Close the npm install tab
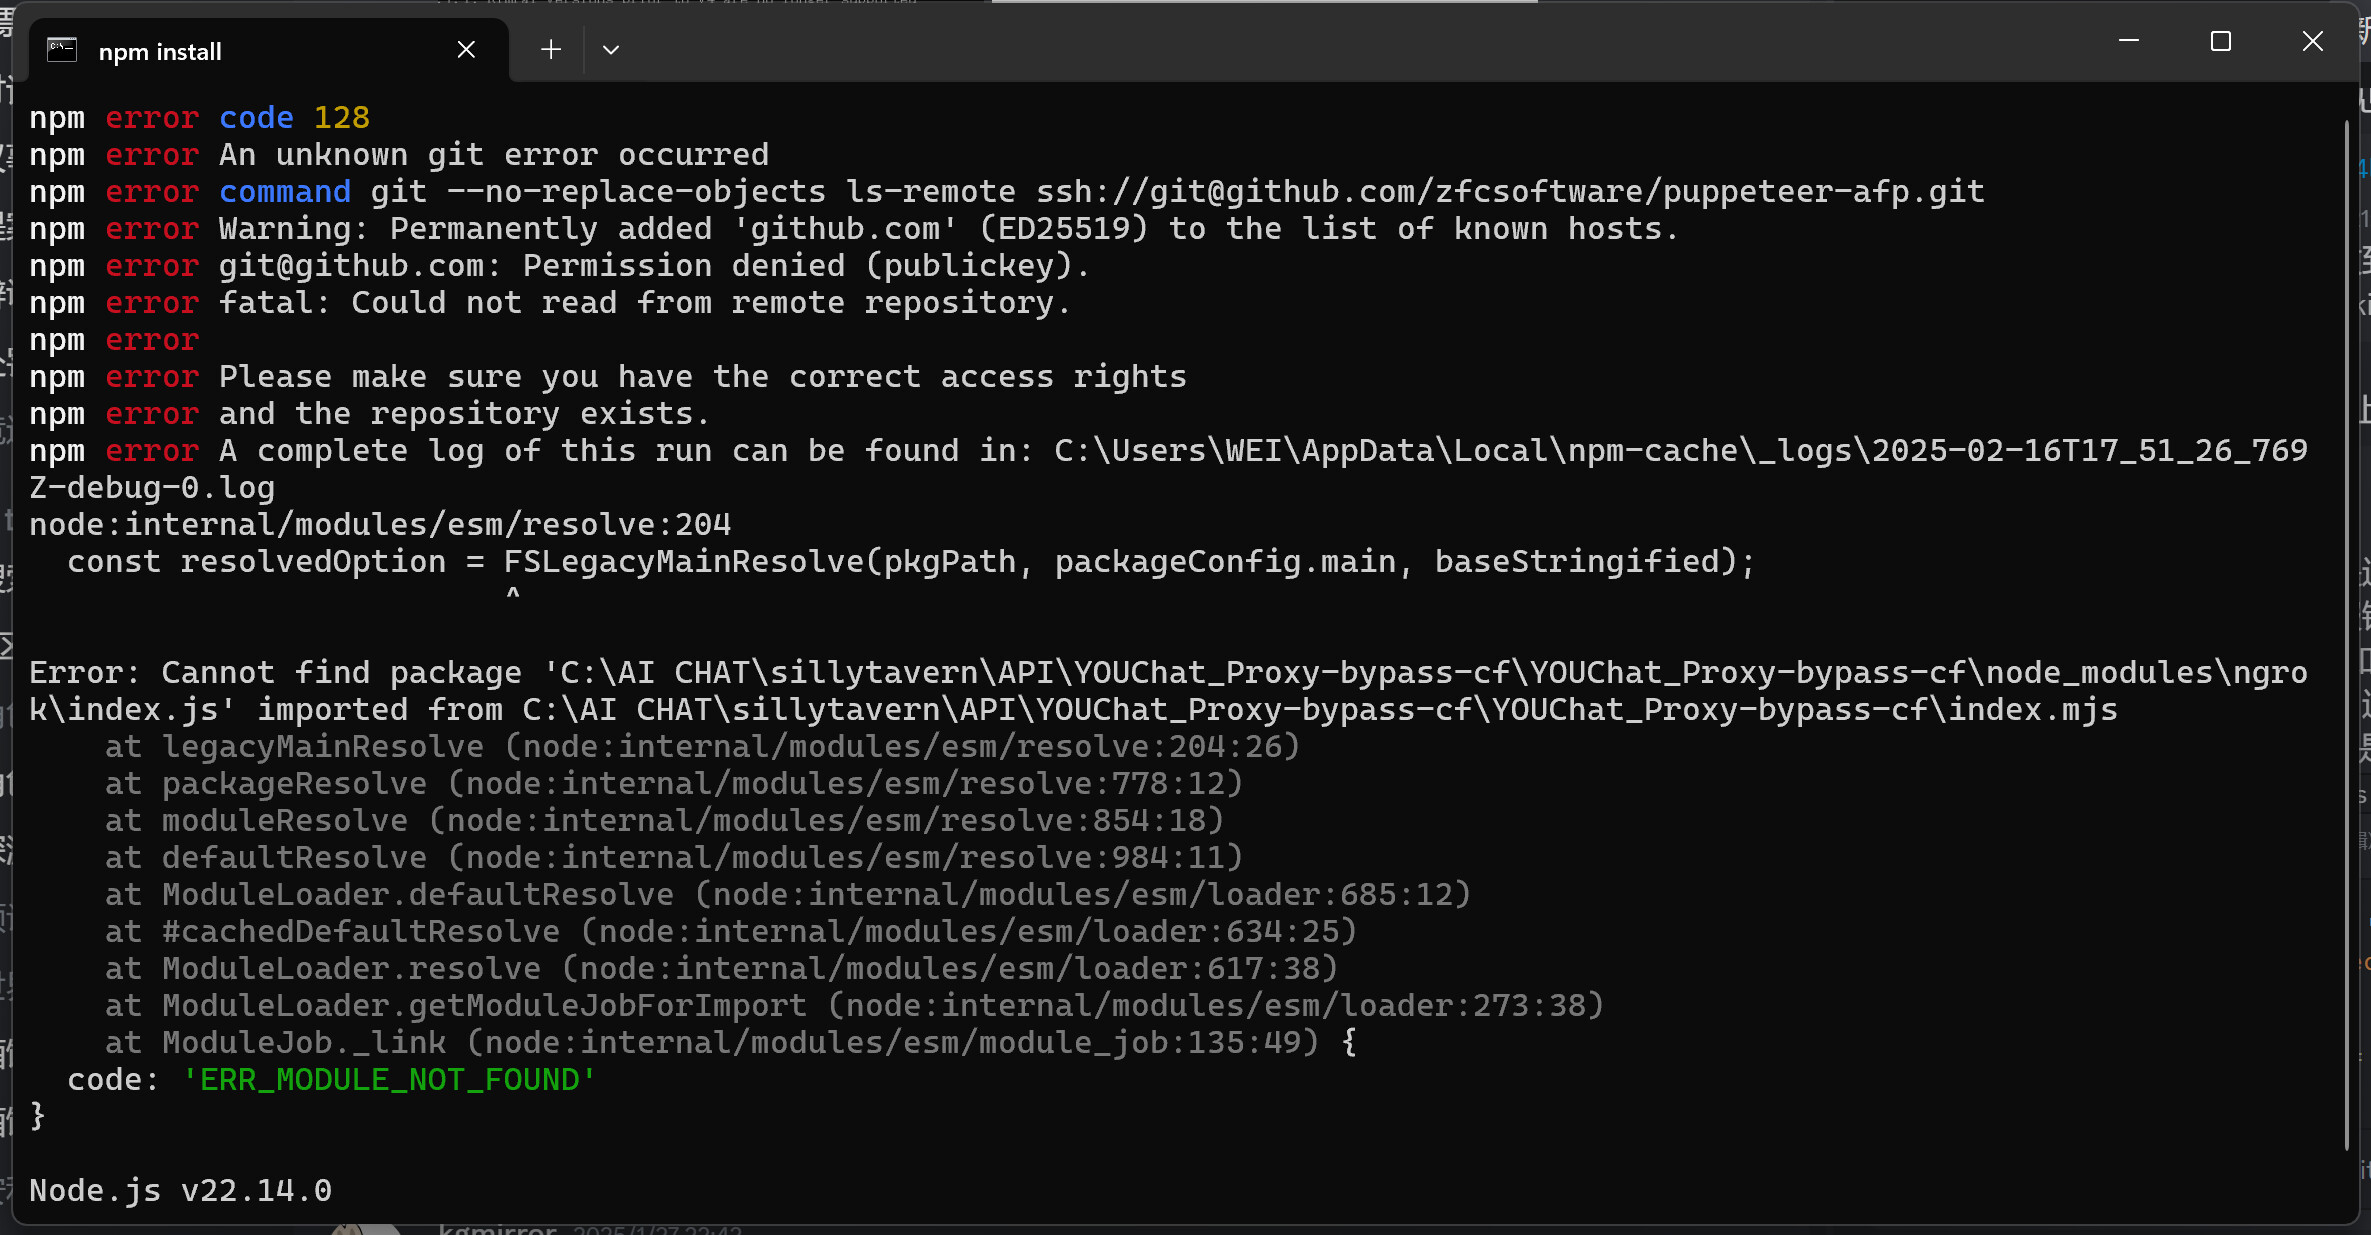Image resolution: width=2371 pixels, height=1235 pixels. (x=466, y=49)
